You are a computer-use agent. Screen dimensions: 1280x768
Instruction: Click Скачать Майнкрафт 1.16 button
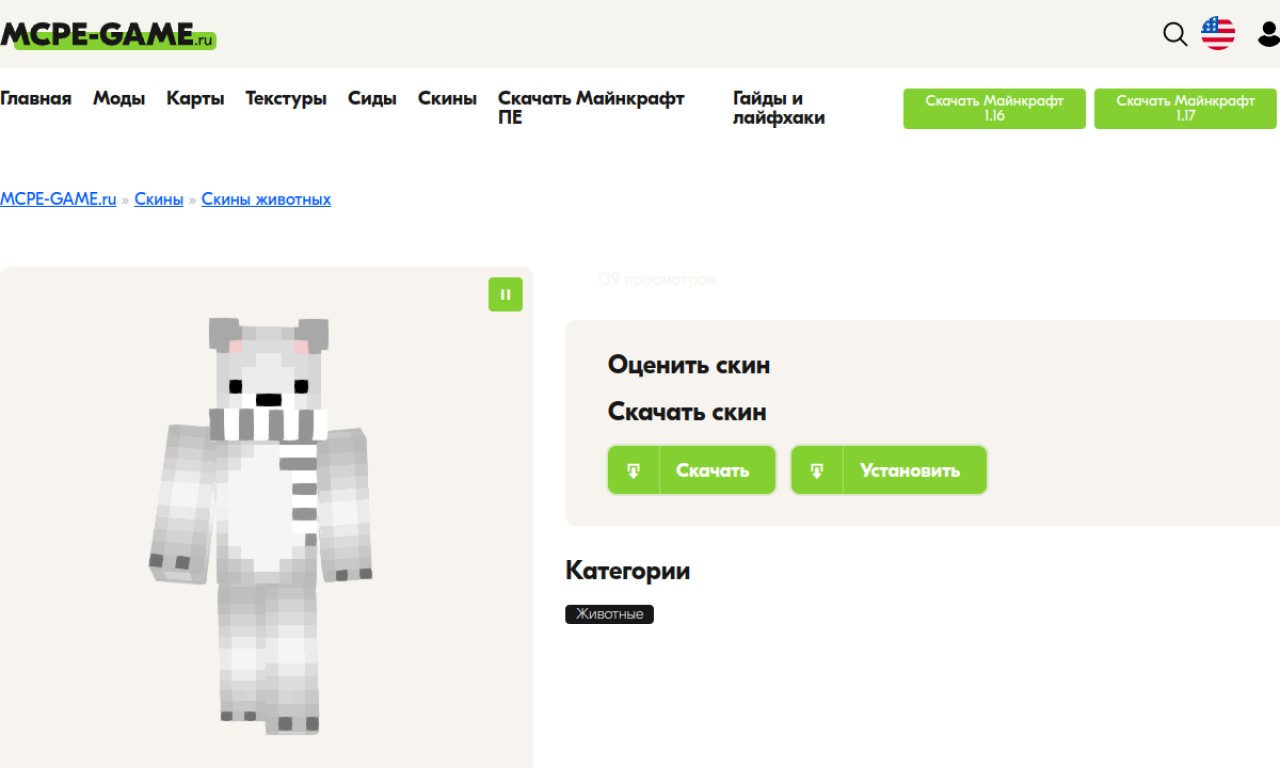pos(994,108)
